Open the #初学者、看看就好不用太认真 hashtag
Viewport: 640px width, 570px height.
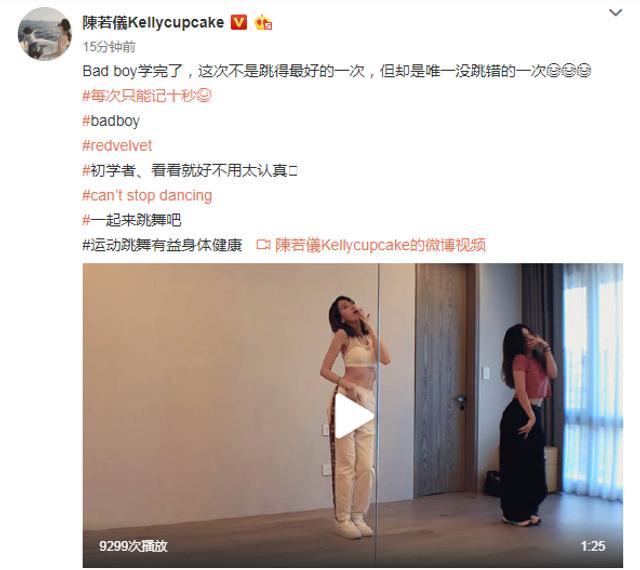point(190,171)
